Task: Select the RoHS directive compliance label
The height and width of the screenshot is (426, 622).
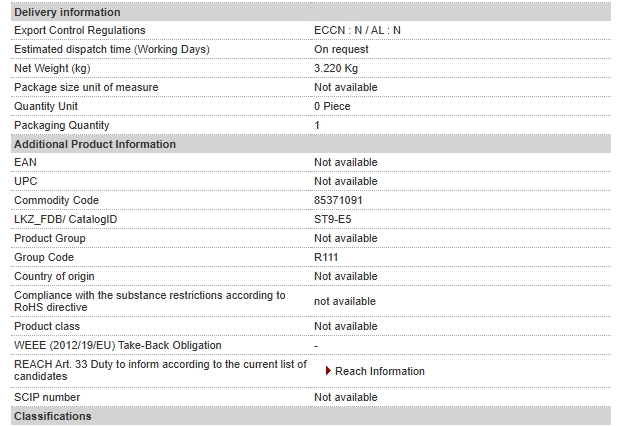Action: click(x=150, y=301)
